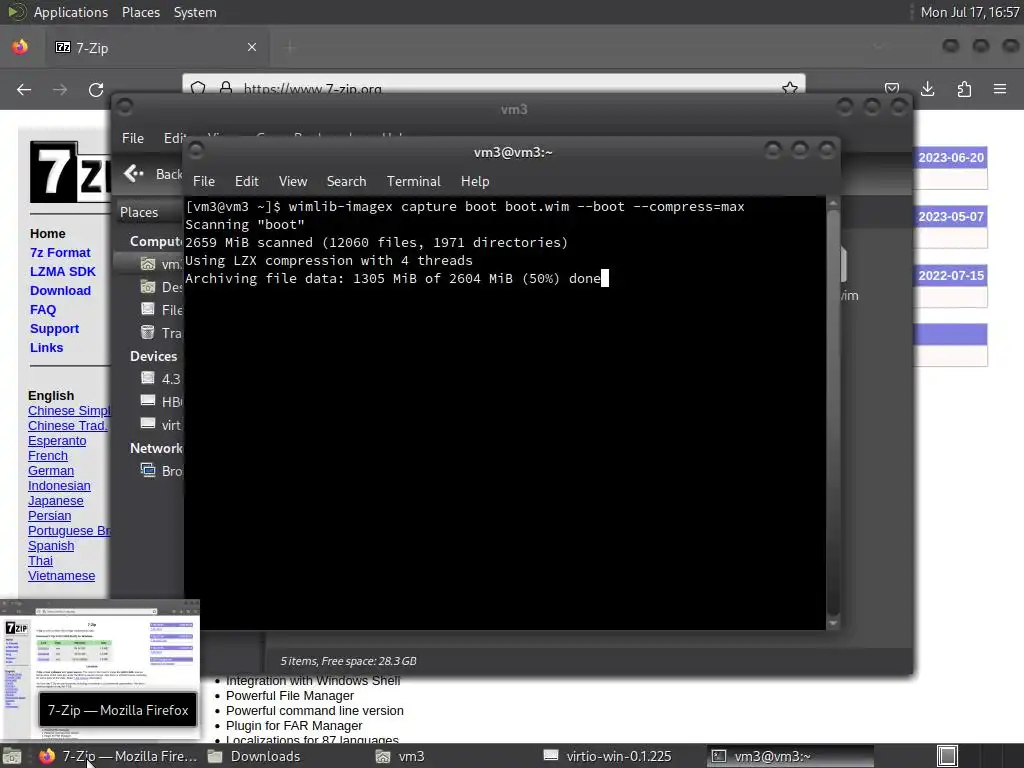The width and height of the screenshot is (1024, 768).
Task: Switch language to Persian
Action: click(50, 516)
